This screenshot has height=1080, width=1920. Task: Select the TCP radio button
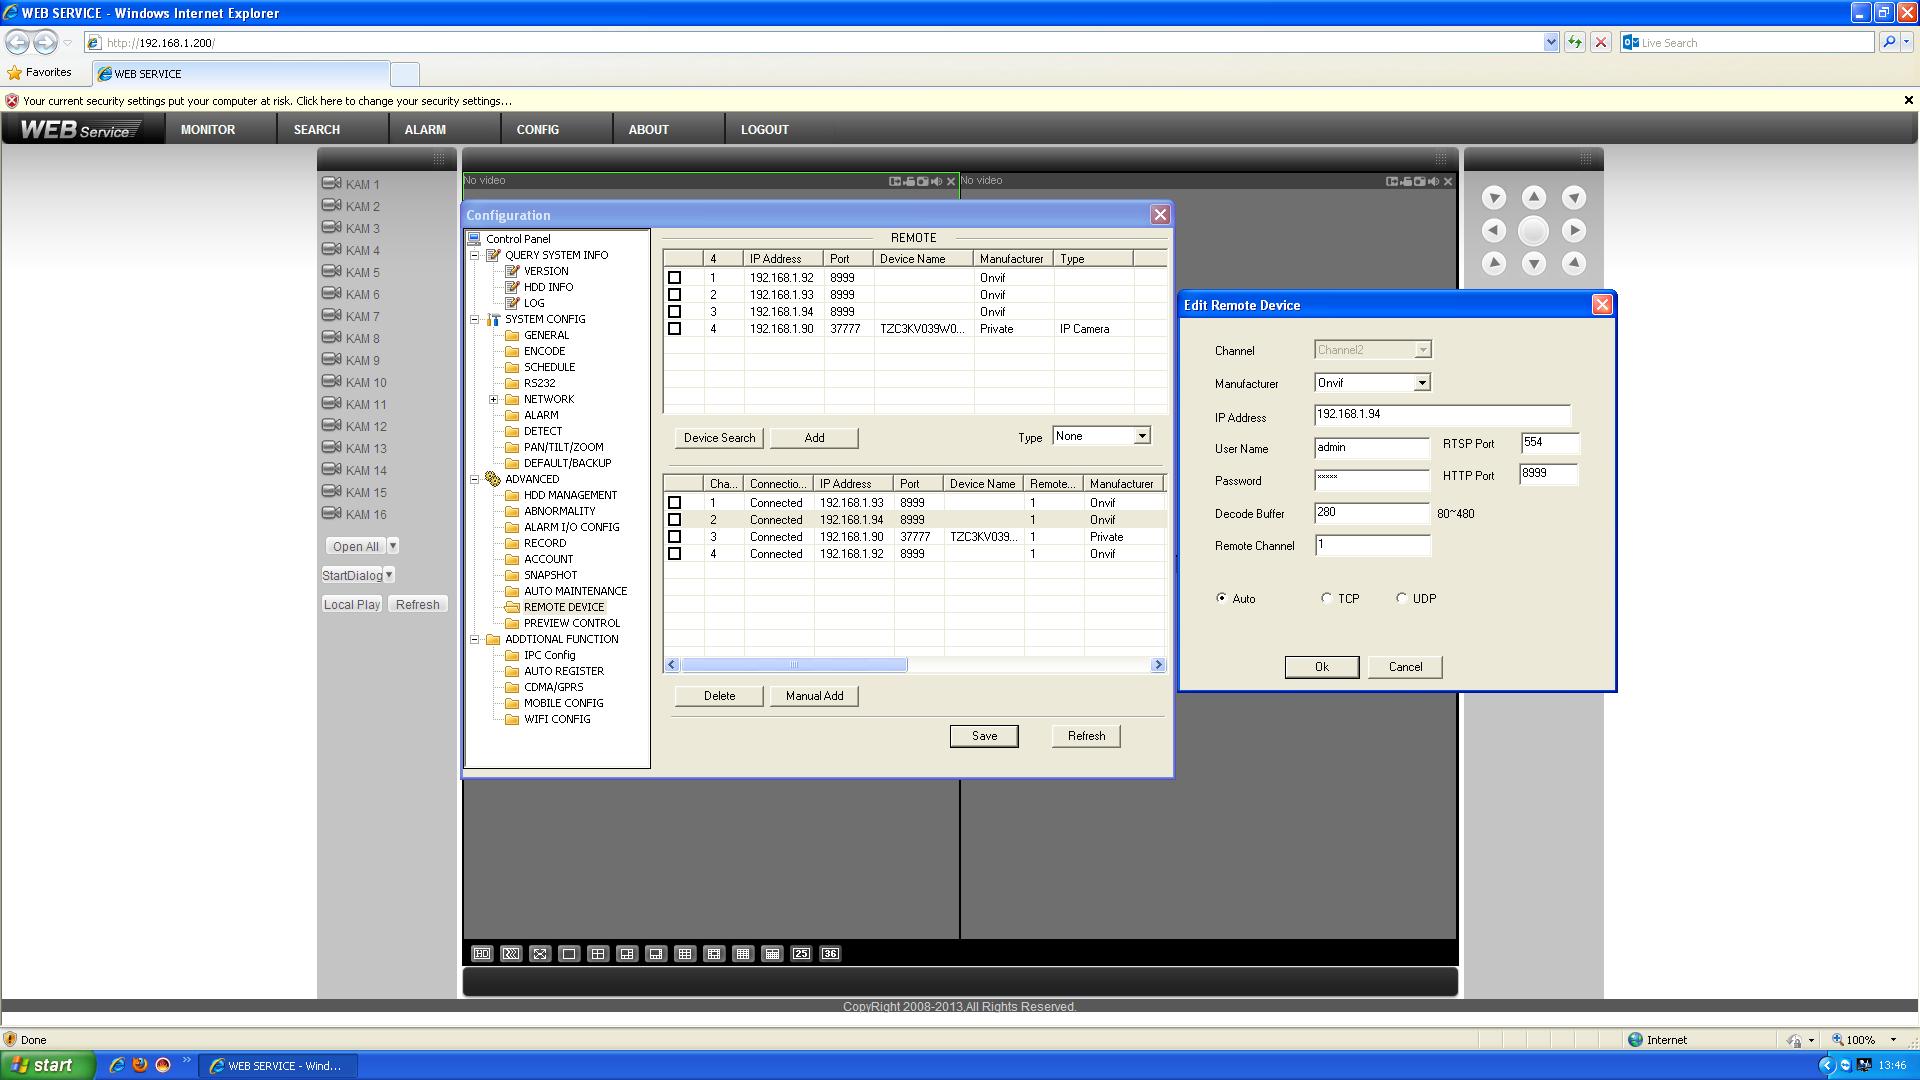coord(1327,598)
